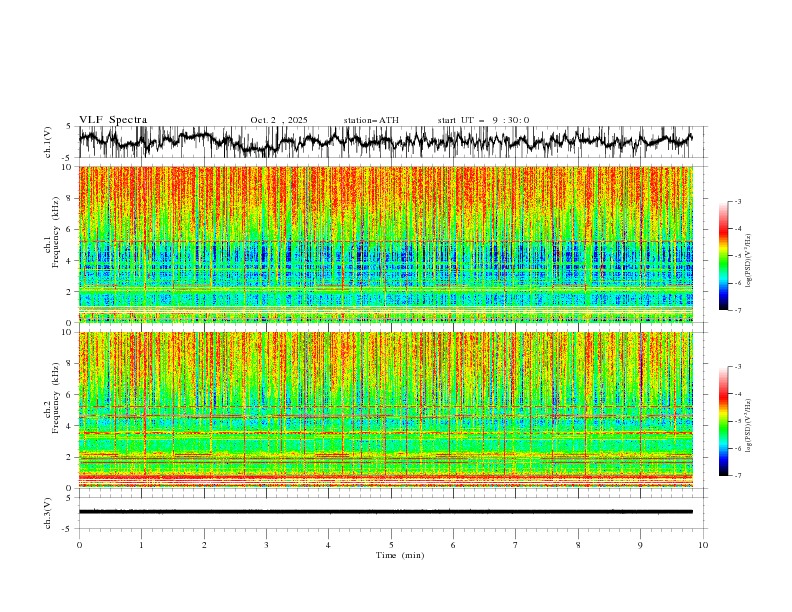
Task: Click time axis tick label "3"
Action: (266, 545)
